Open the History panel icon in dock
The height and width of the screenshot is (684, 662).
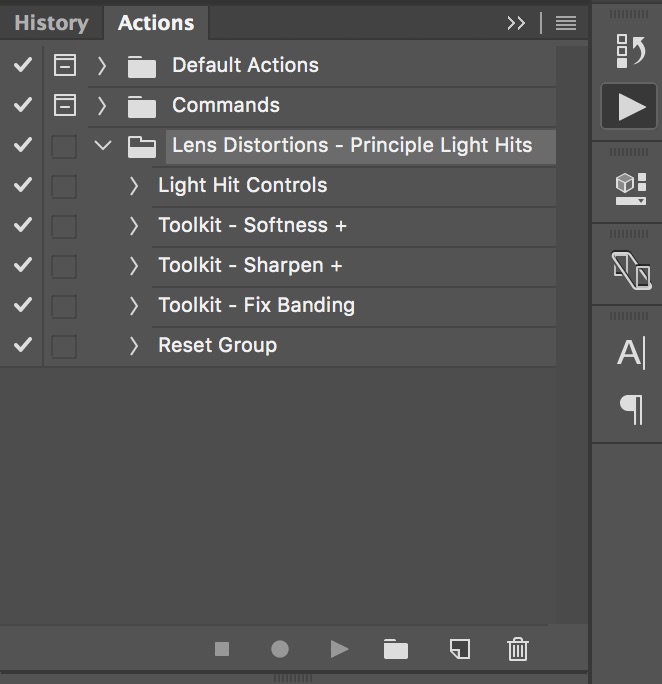click(630, 51)
